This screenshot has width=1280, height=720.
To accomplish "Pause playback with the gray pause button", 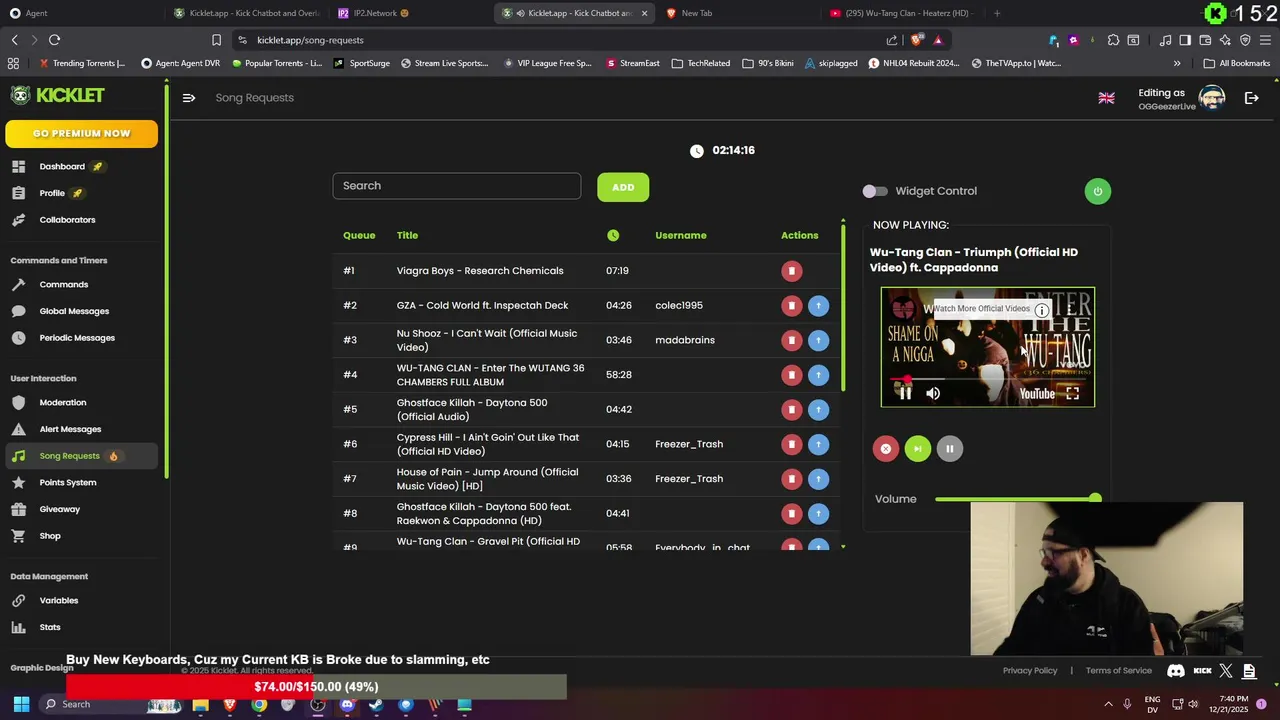I will (x=949, y=449).
